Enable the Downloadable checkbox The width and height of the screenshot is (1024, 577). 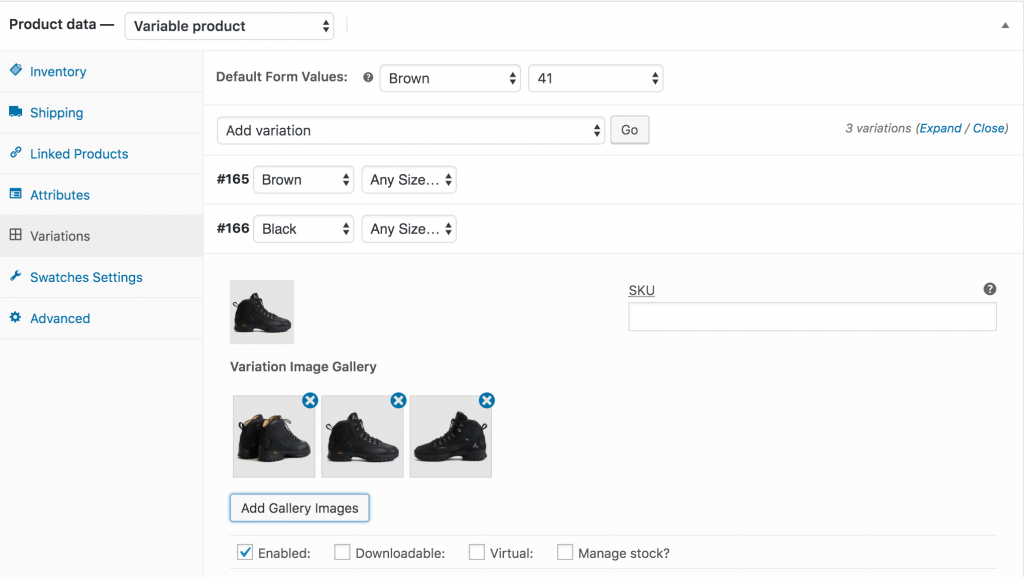(341, 551)
